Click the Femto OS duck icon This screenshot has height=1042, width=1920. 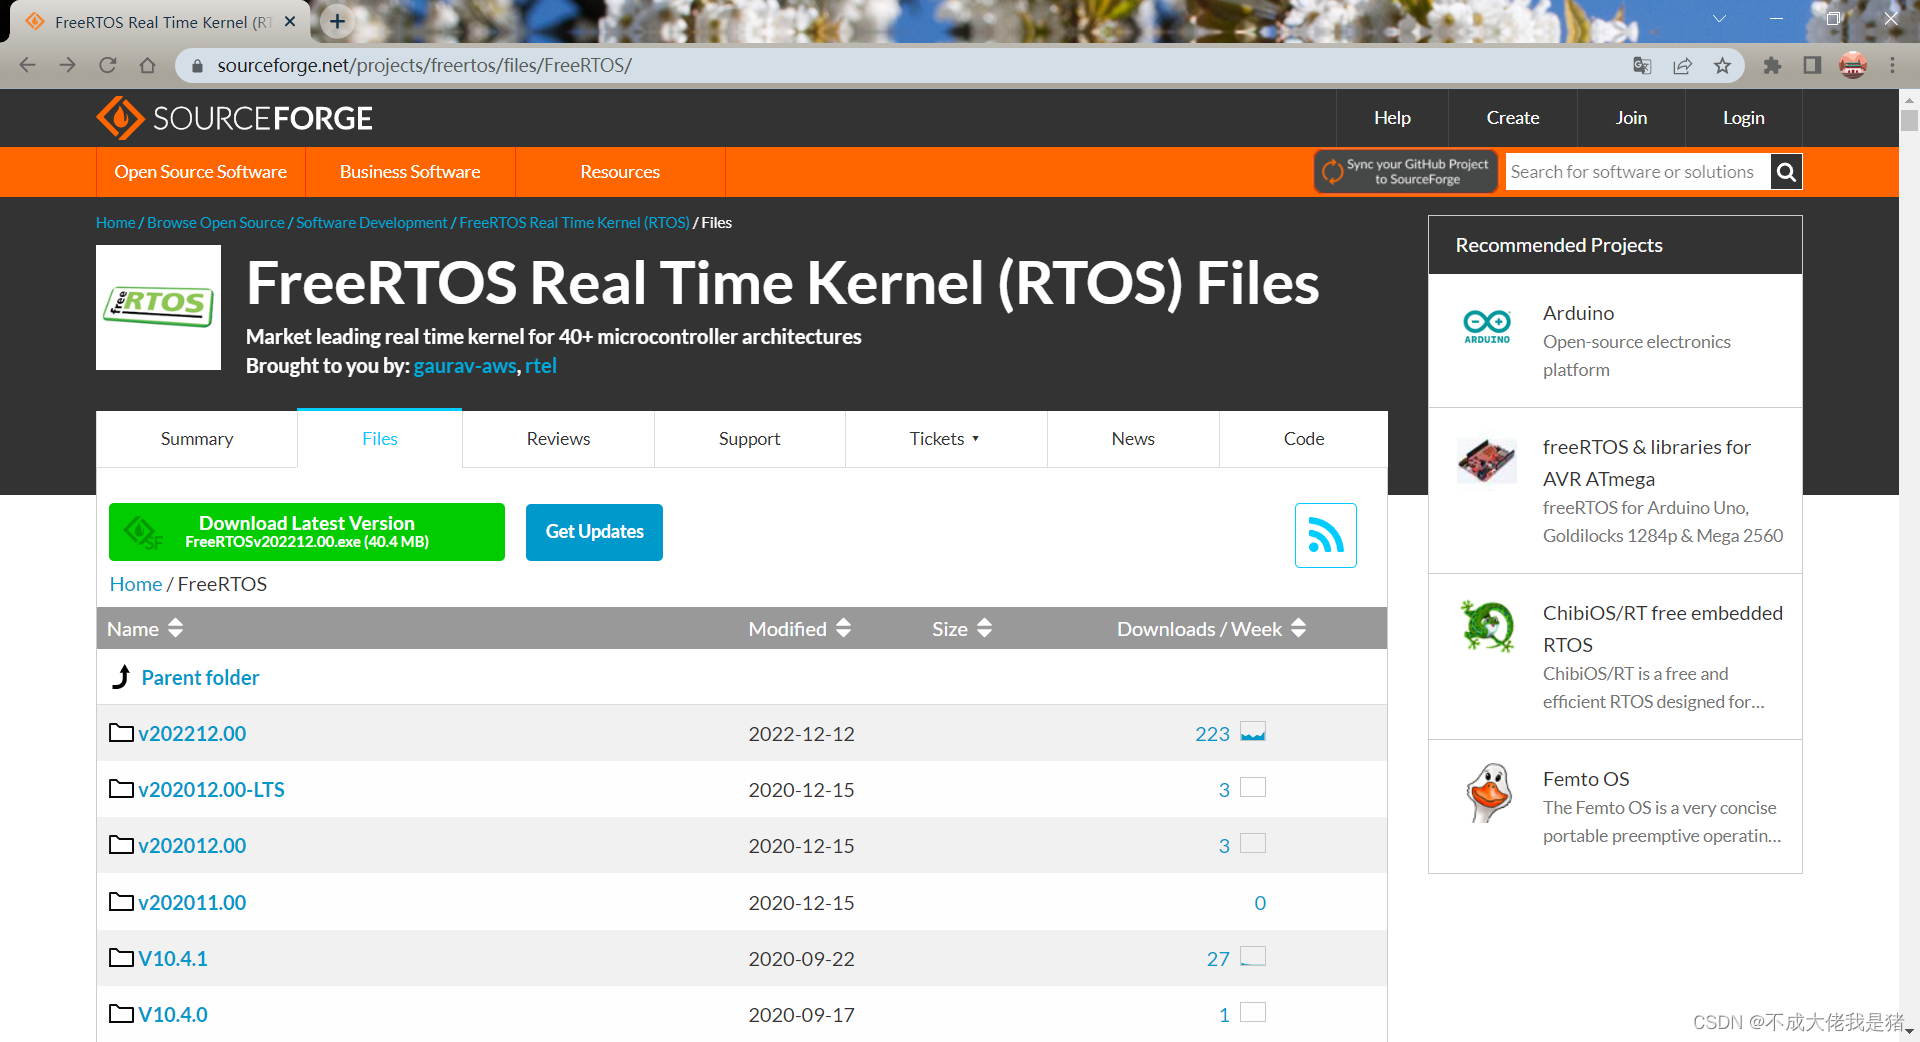[1489, 793]
